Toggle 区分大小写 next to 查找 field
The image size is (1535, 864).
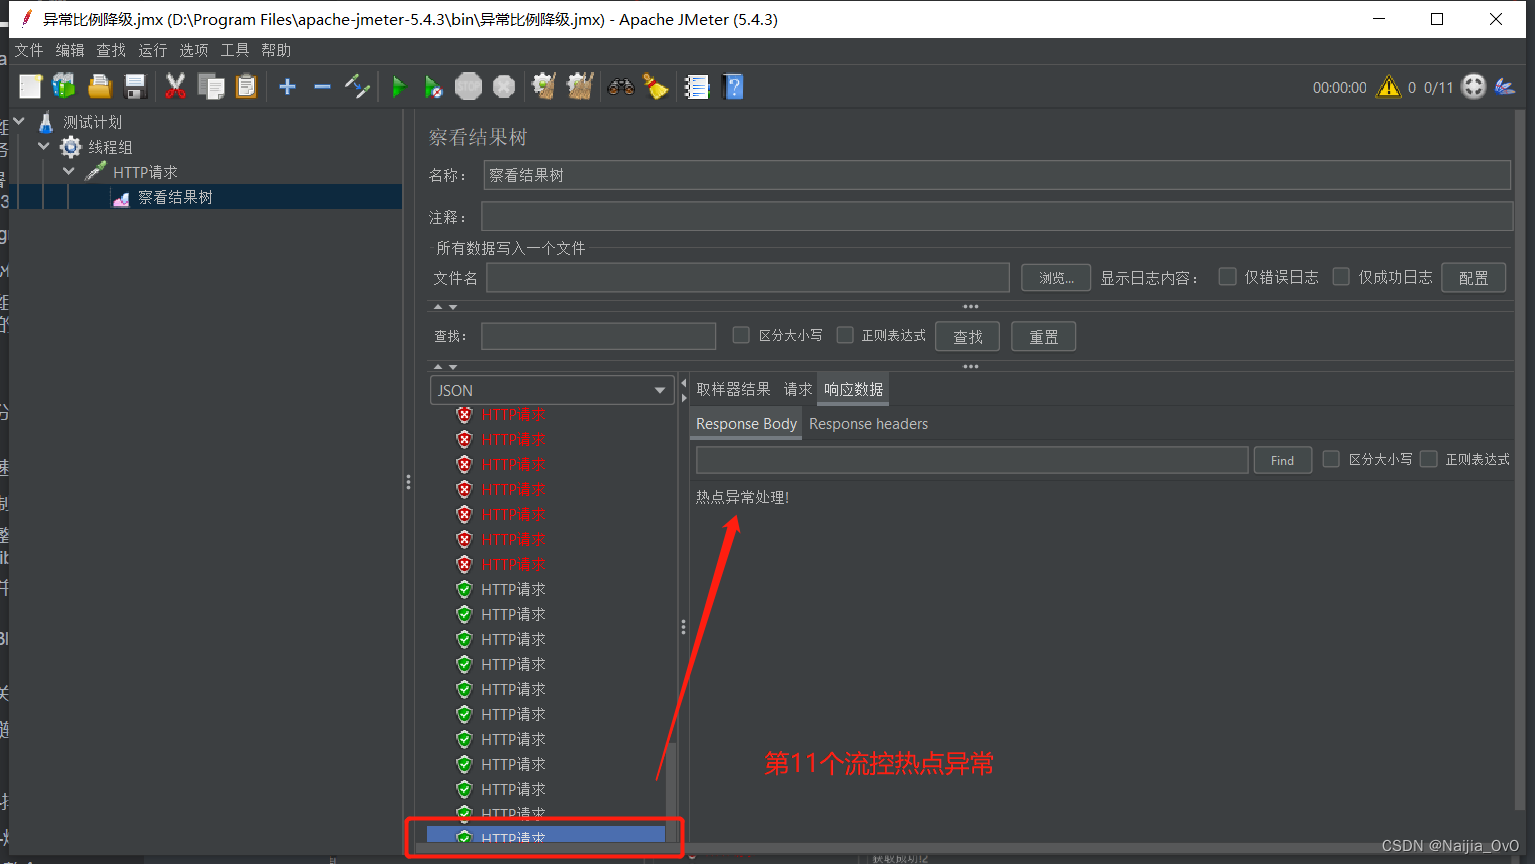(741, 335)
